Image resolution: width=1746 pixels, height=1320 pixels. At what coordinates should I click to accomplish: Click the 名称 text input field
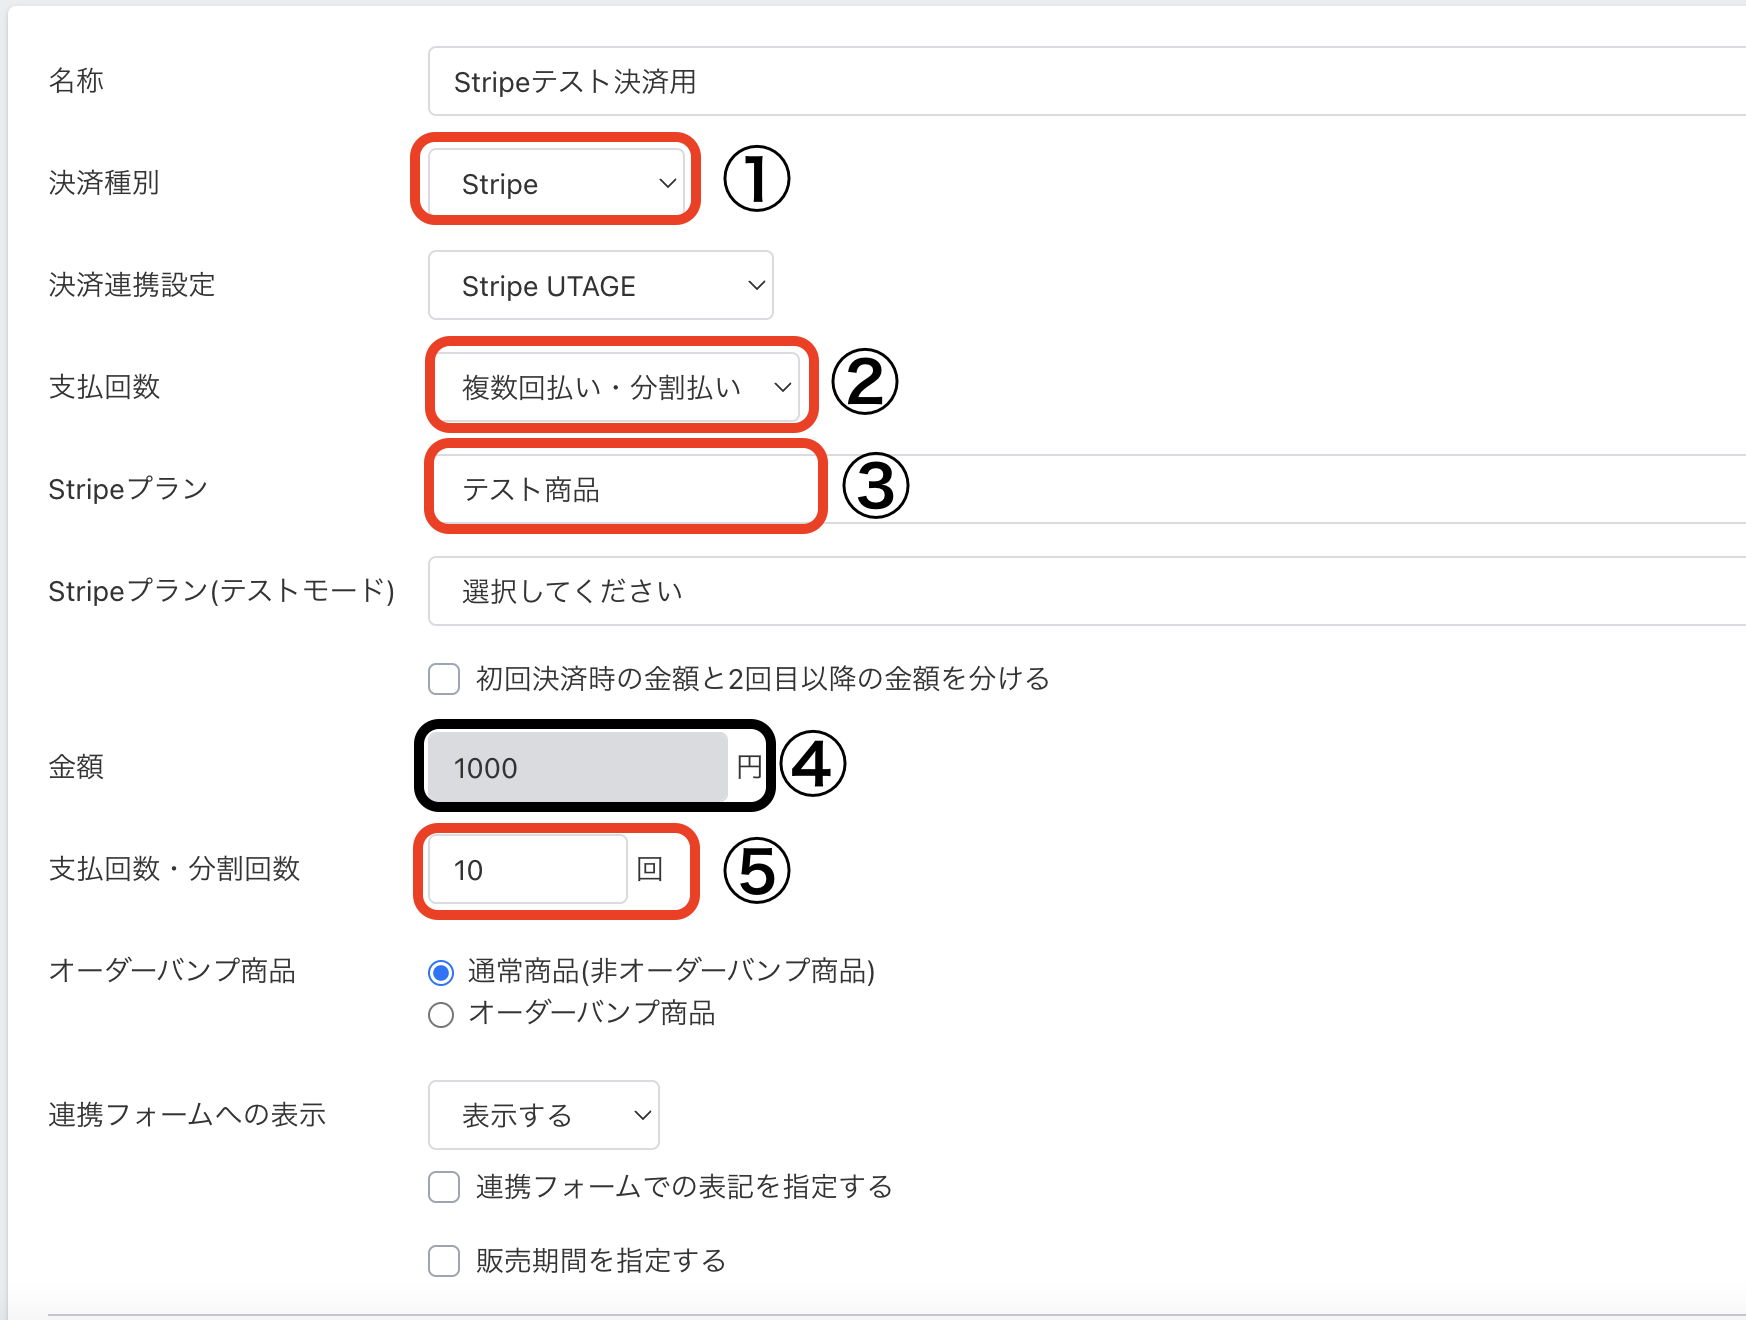pyautogui.click(x=1085, y=82)
